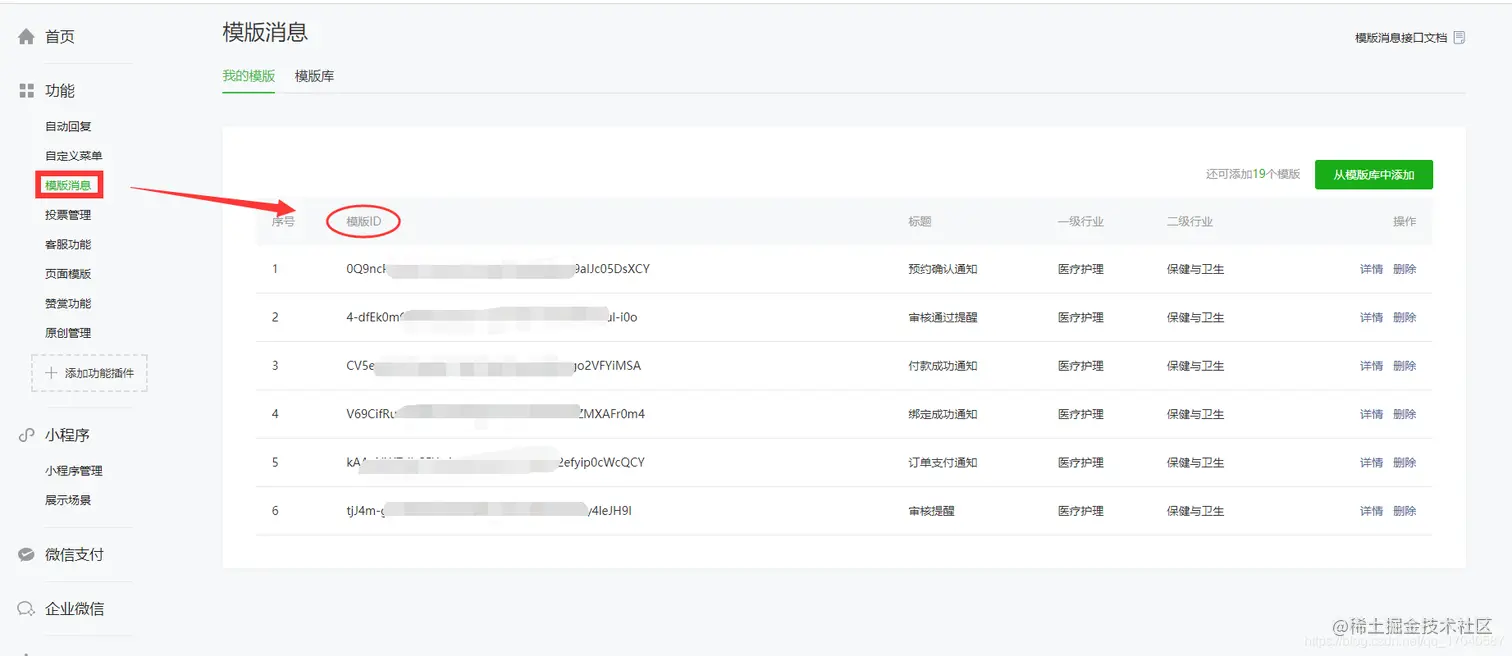Click the chat bubble icon beside 企业微信
Viewport: 1512px width, 656px height.
27,609
